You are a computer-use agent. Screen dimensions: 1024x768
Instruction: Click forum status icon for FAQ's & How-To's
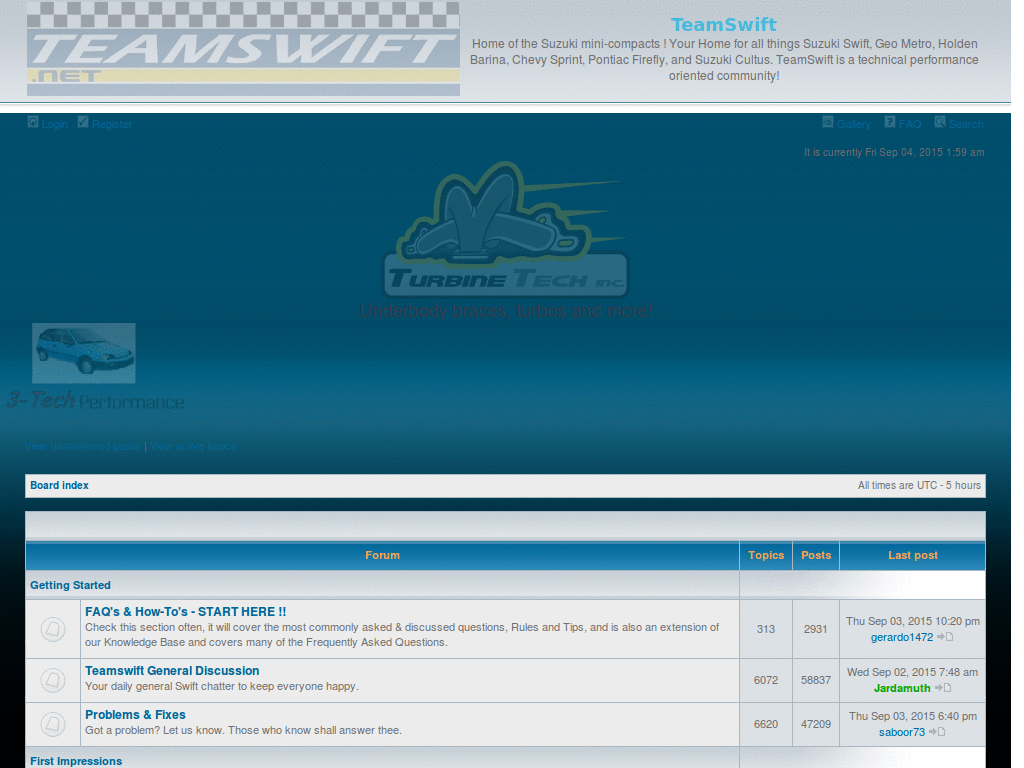[53, 629]
